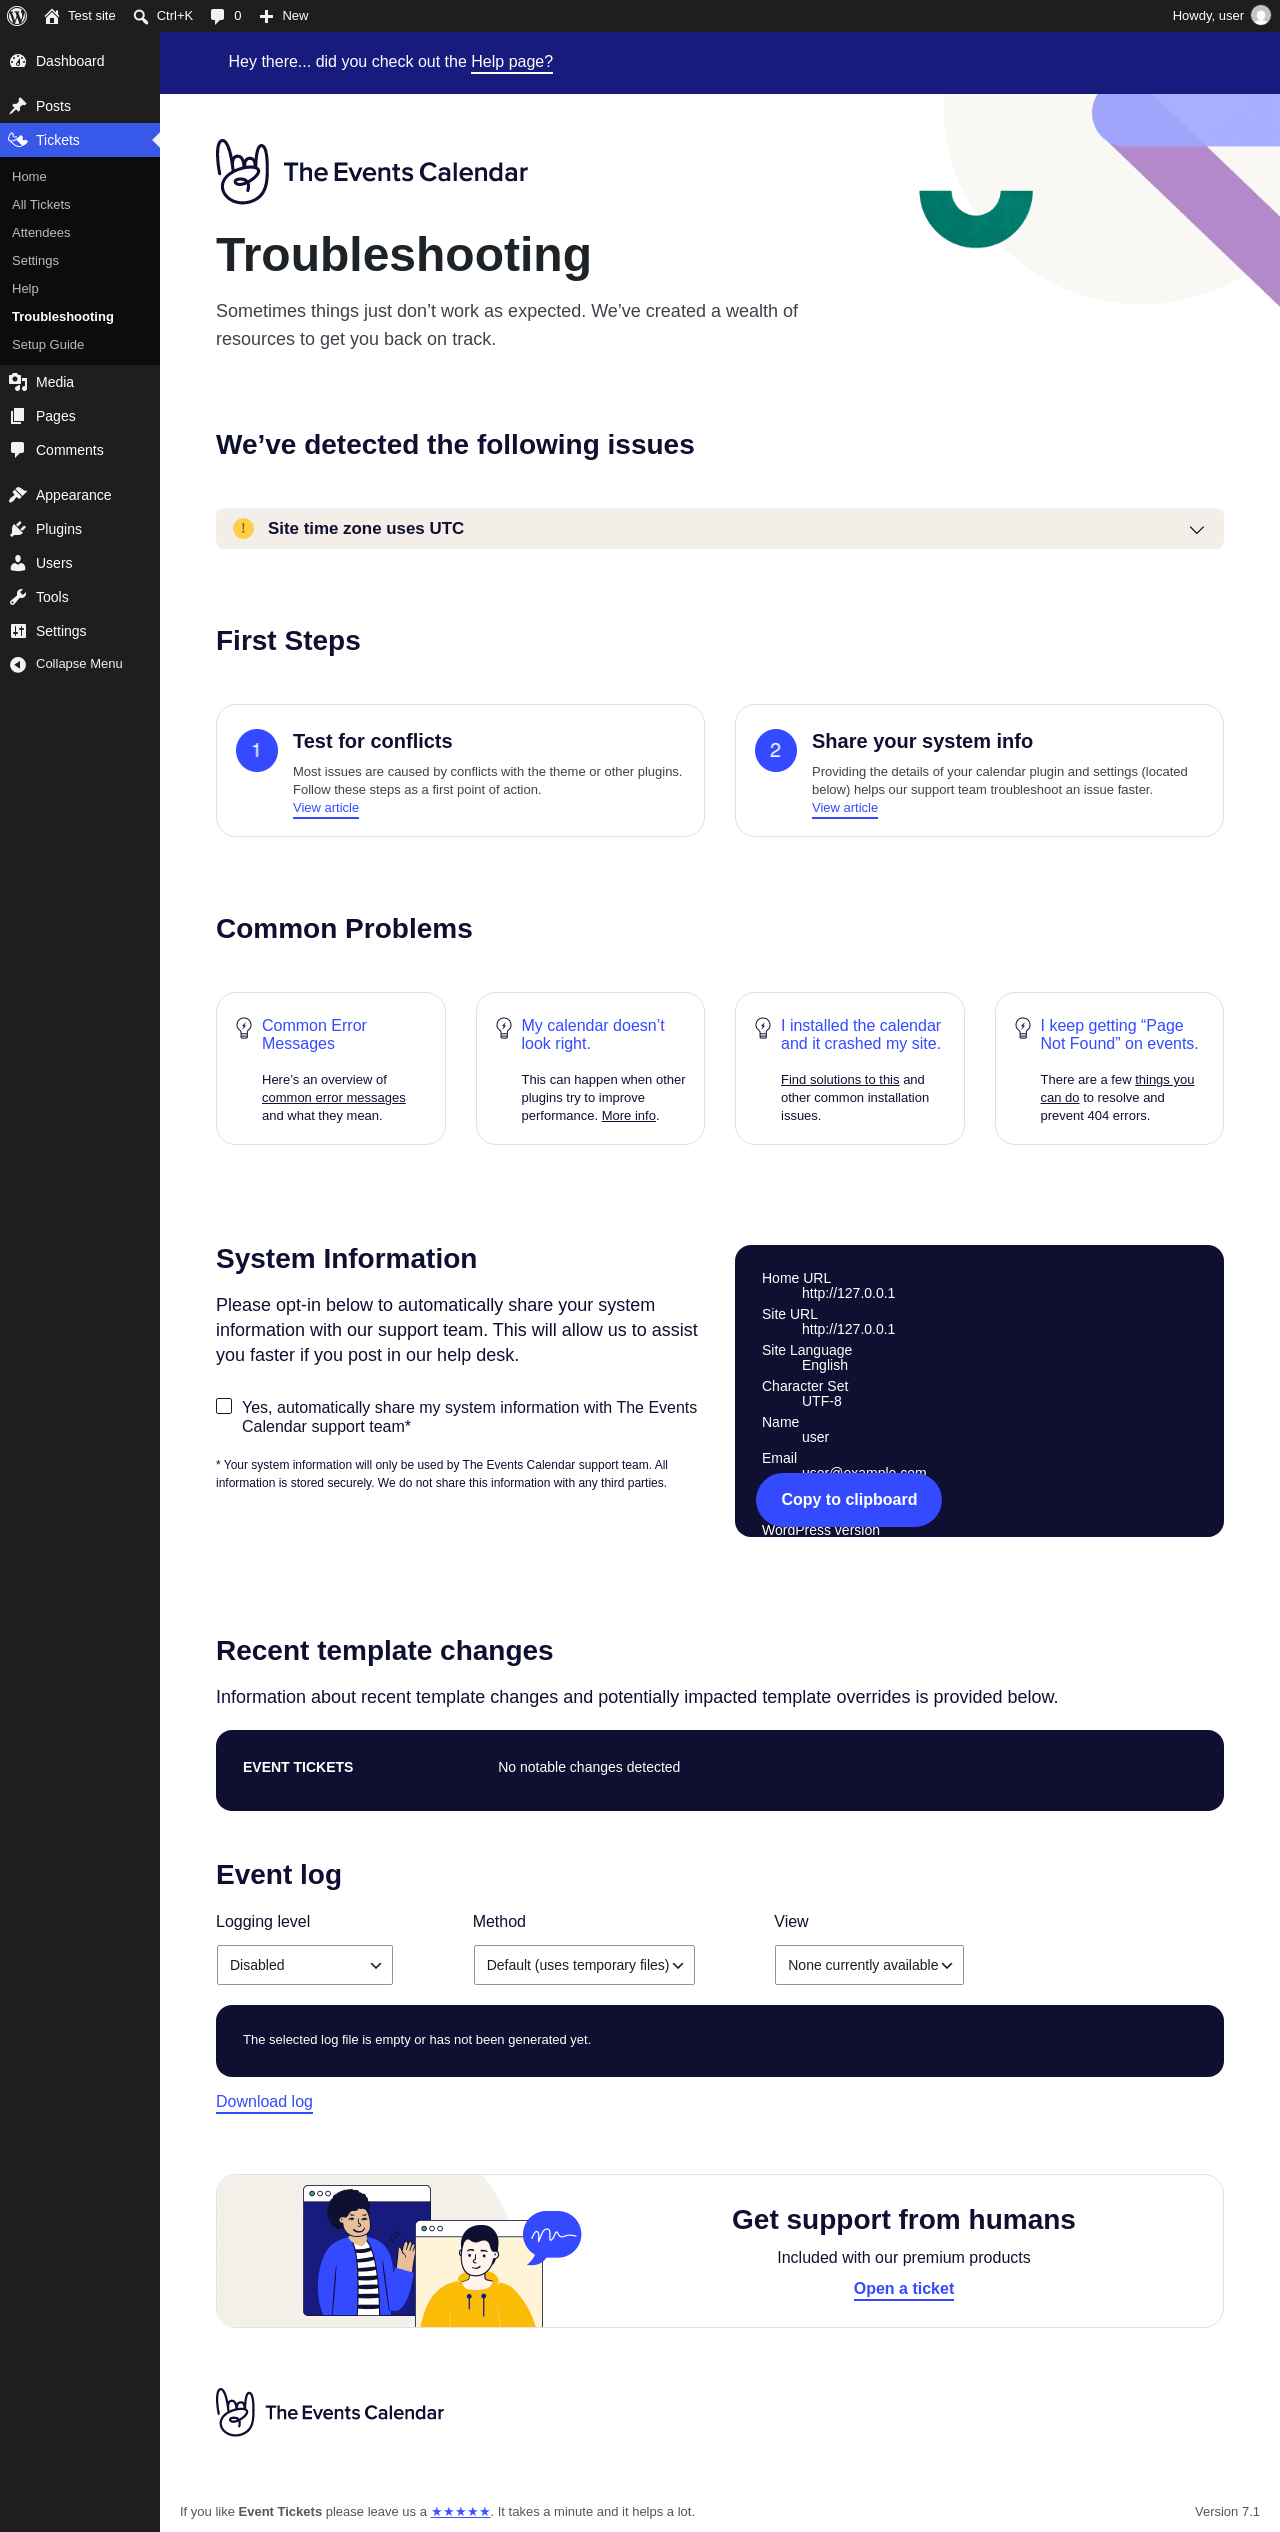Click the "Home URL" system info label
The height and width of the screenshot is (2532, 1280).
coord(796,1278)
